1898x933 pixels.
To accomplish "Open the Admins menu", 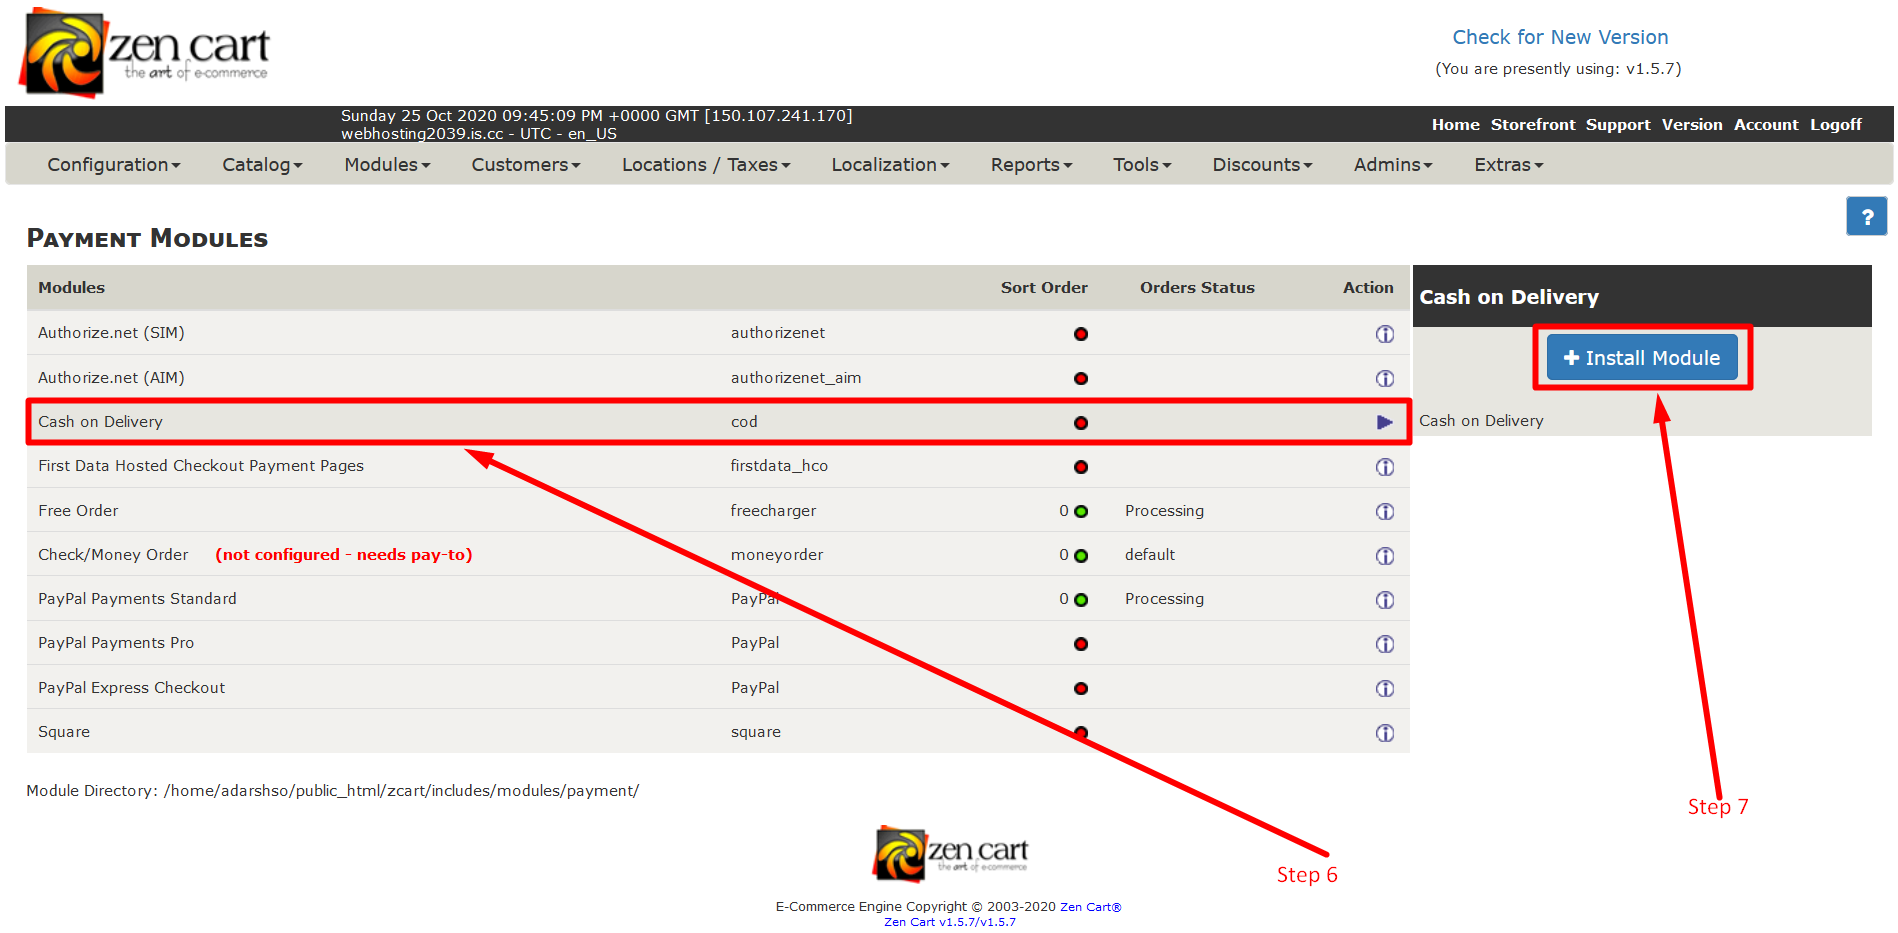I will click(x=1393, y=165).
